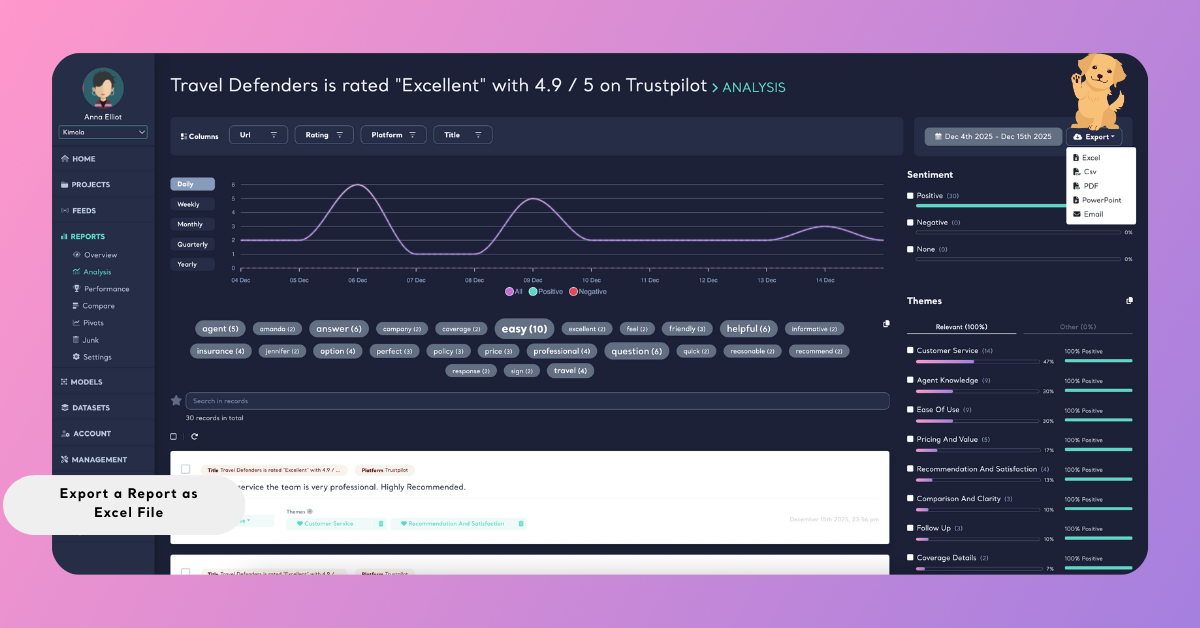Tick the Customer Service theme checkbox
1200x628 pixels.
point(910,350)
